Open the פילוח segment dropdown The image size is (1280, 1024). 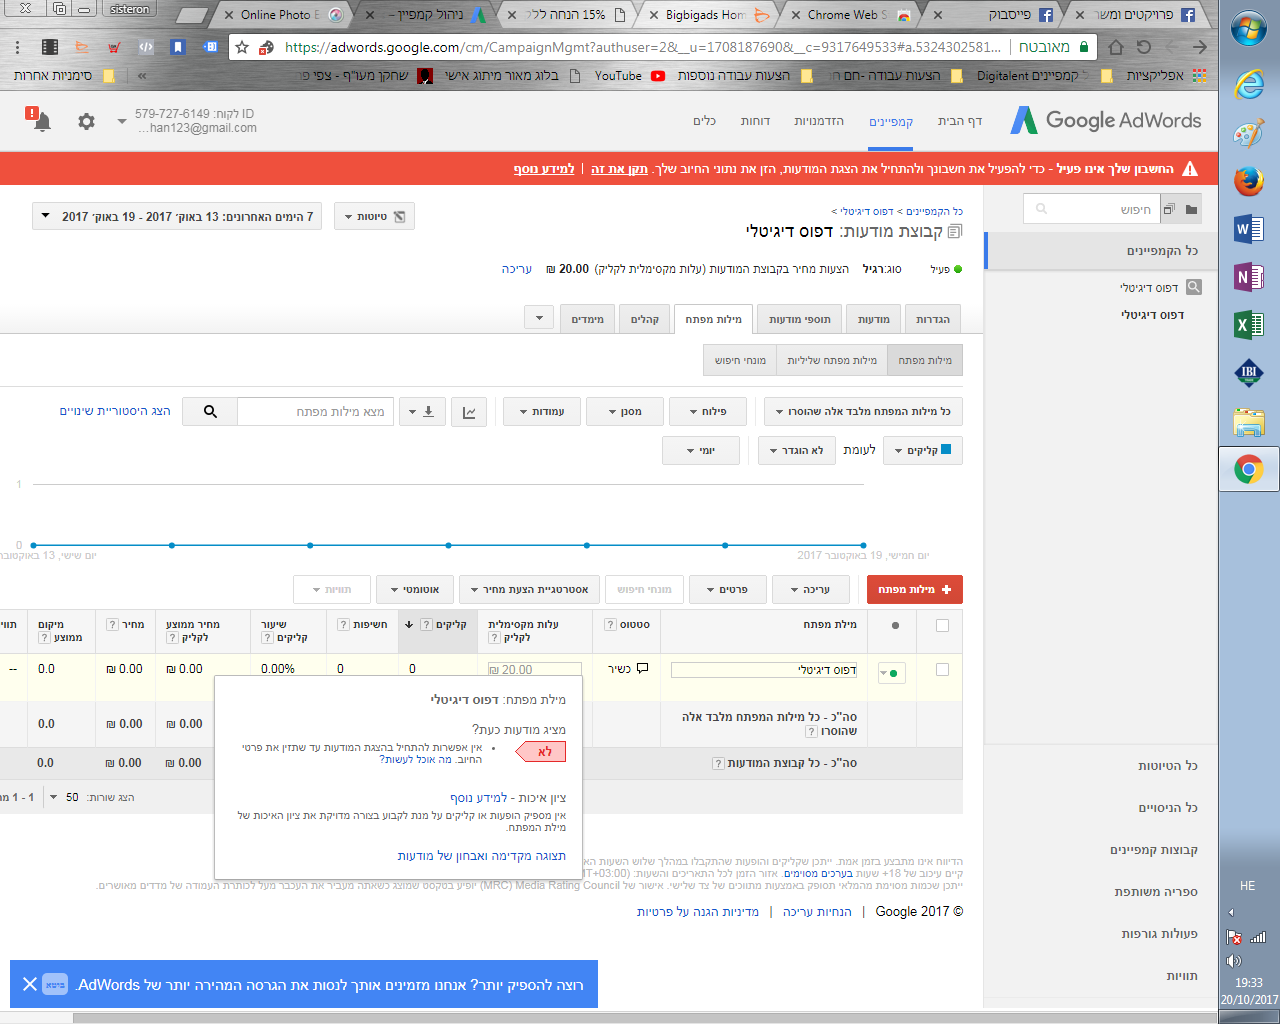click(708, 411)
